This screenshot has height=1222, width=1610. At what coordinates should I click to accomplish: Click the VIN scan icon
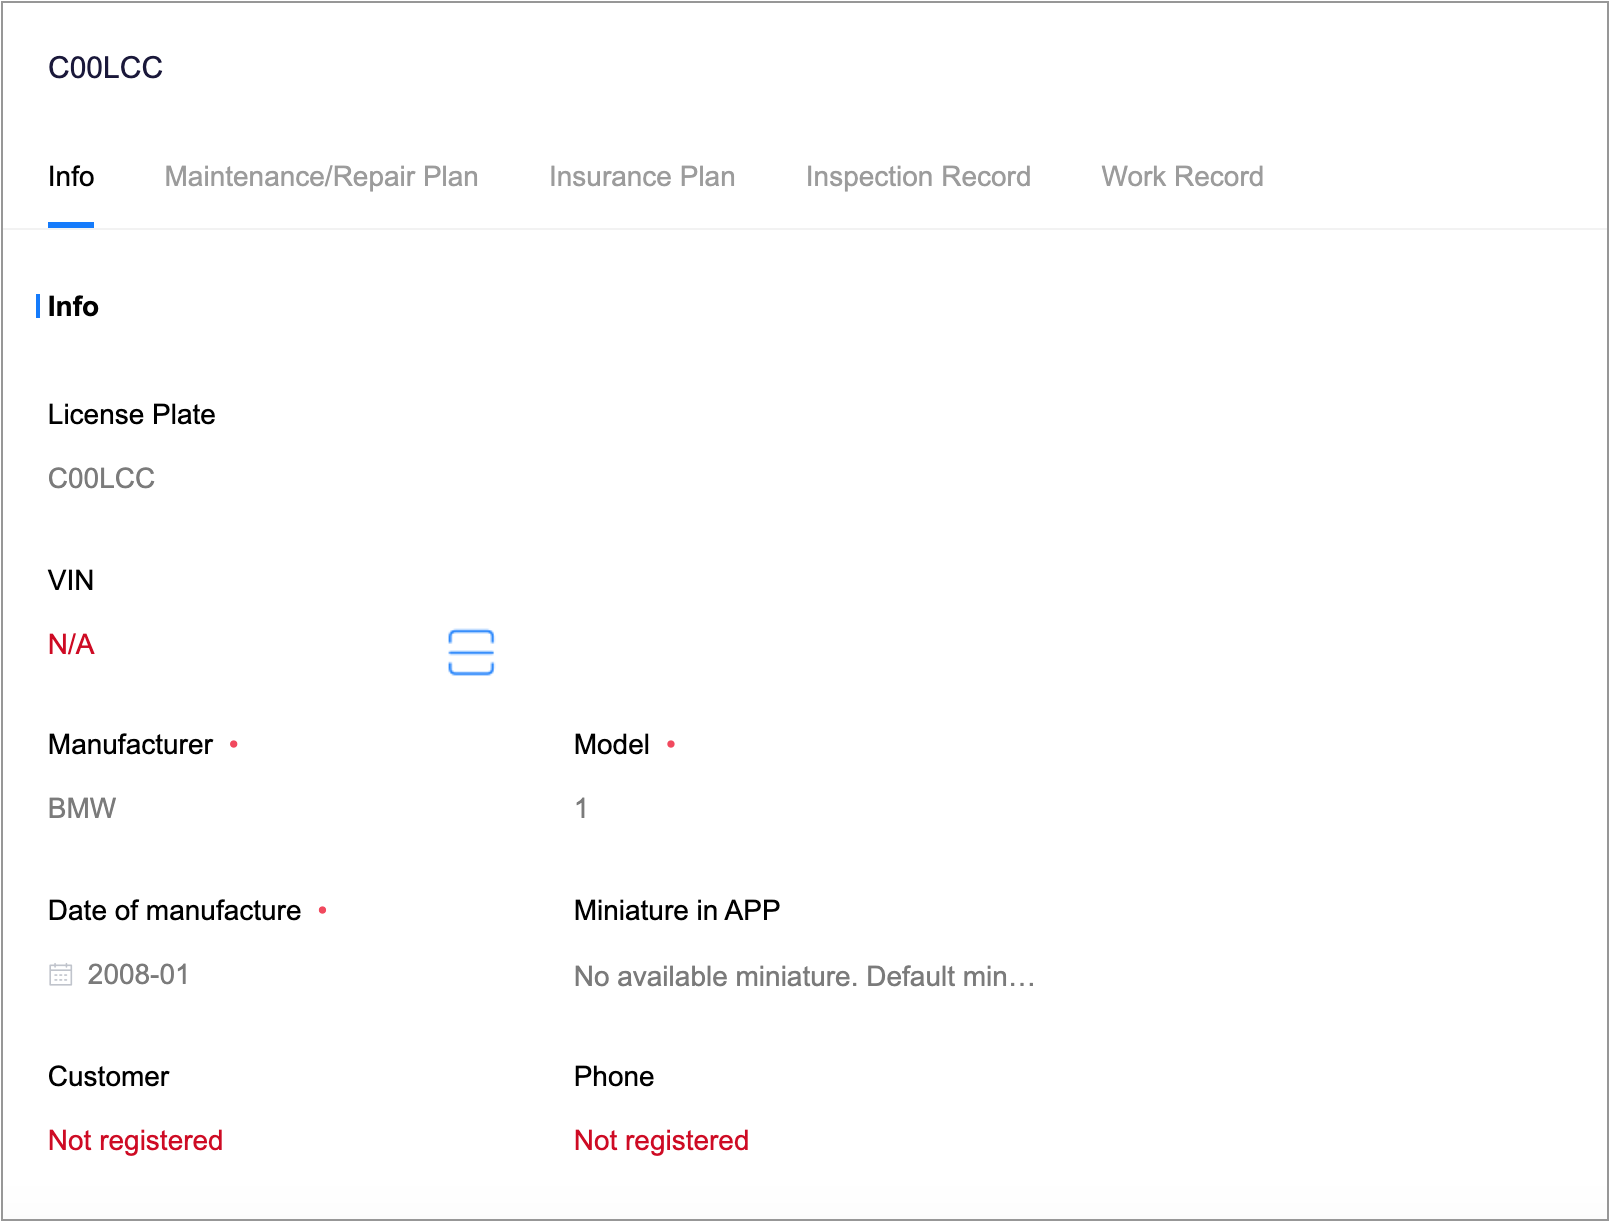click(x=471, y=652)
